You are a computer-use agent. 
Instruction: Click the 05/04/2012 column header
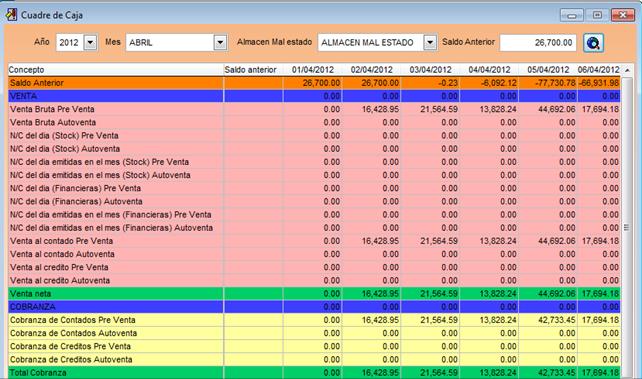548,70
